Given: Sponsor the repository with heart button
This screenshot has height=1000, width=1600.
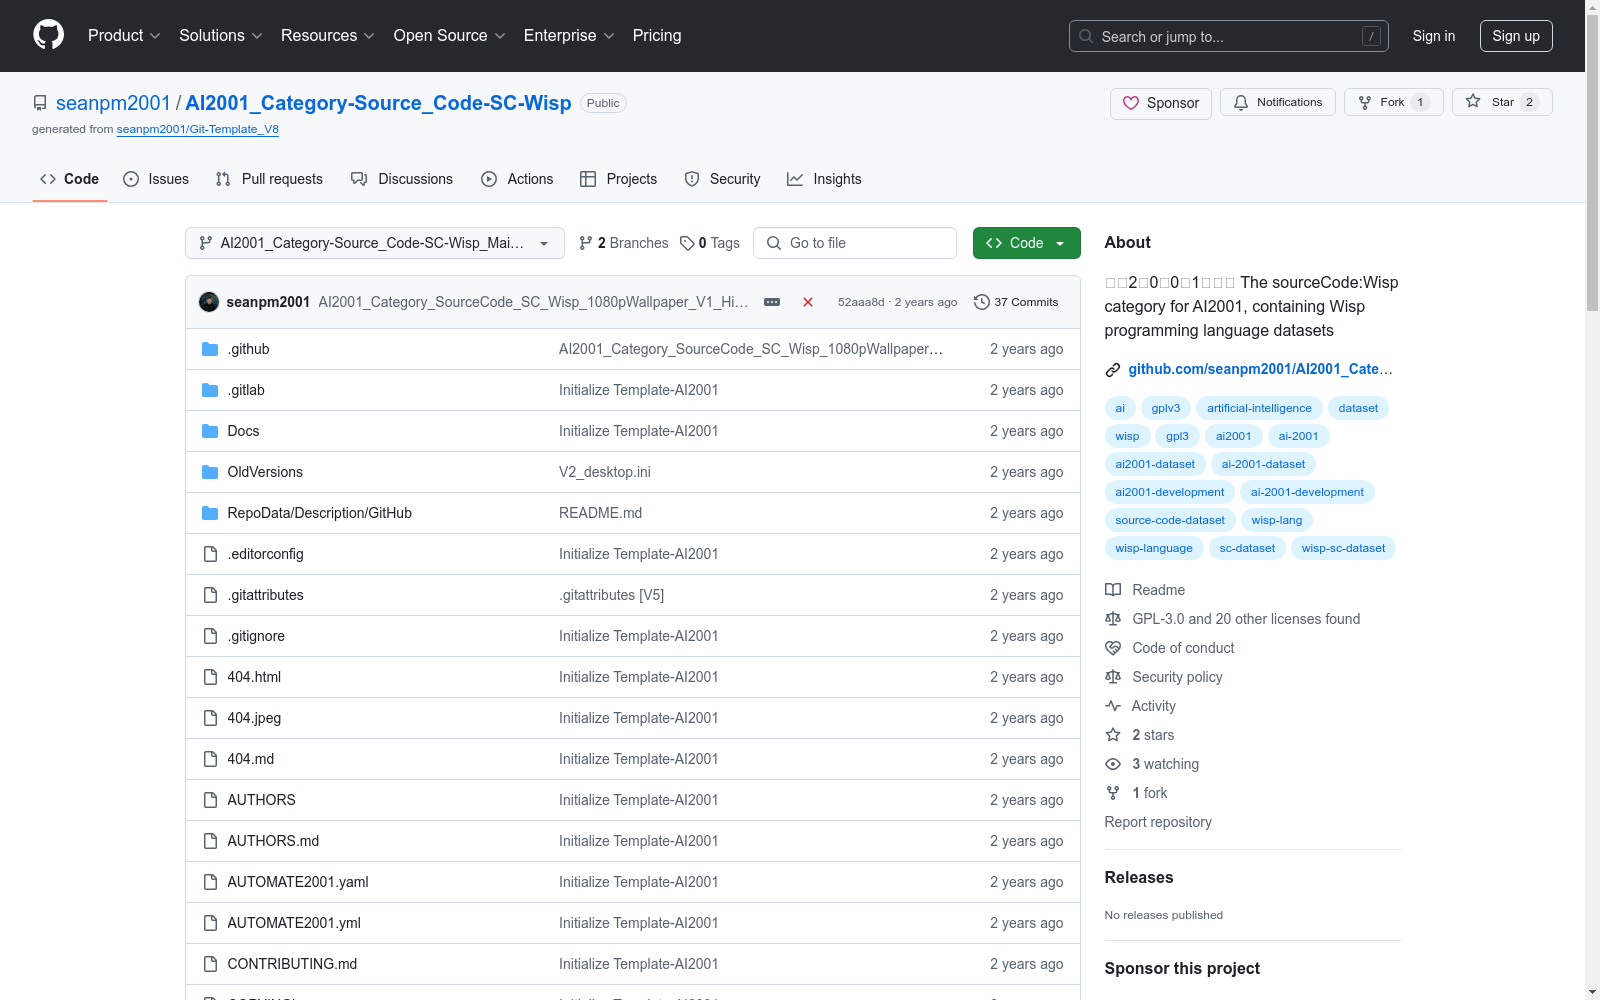Looking at the screenshot, I should click(x=1160, y=103).
